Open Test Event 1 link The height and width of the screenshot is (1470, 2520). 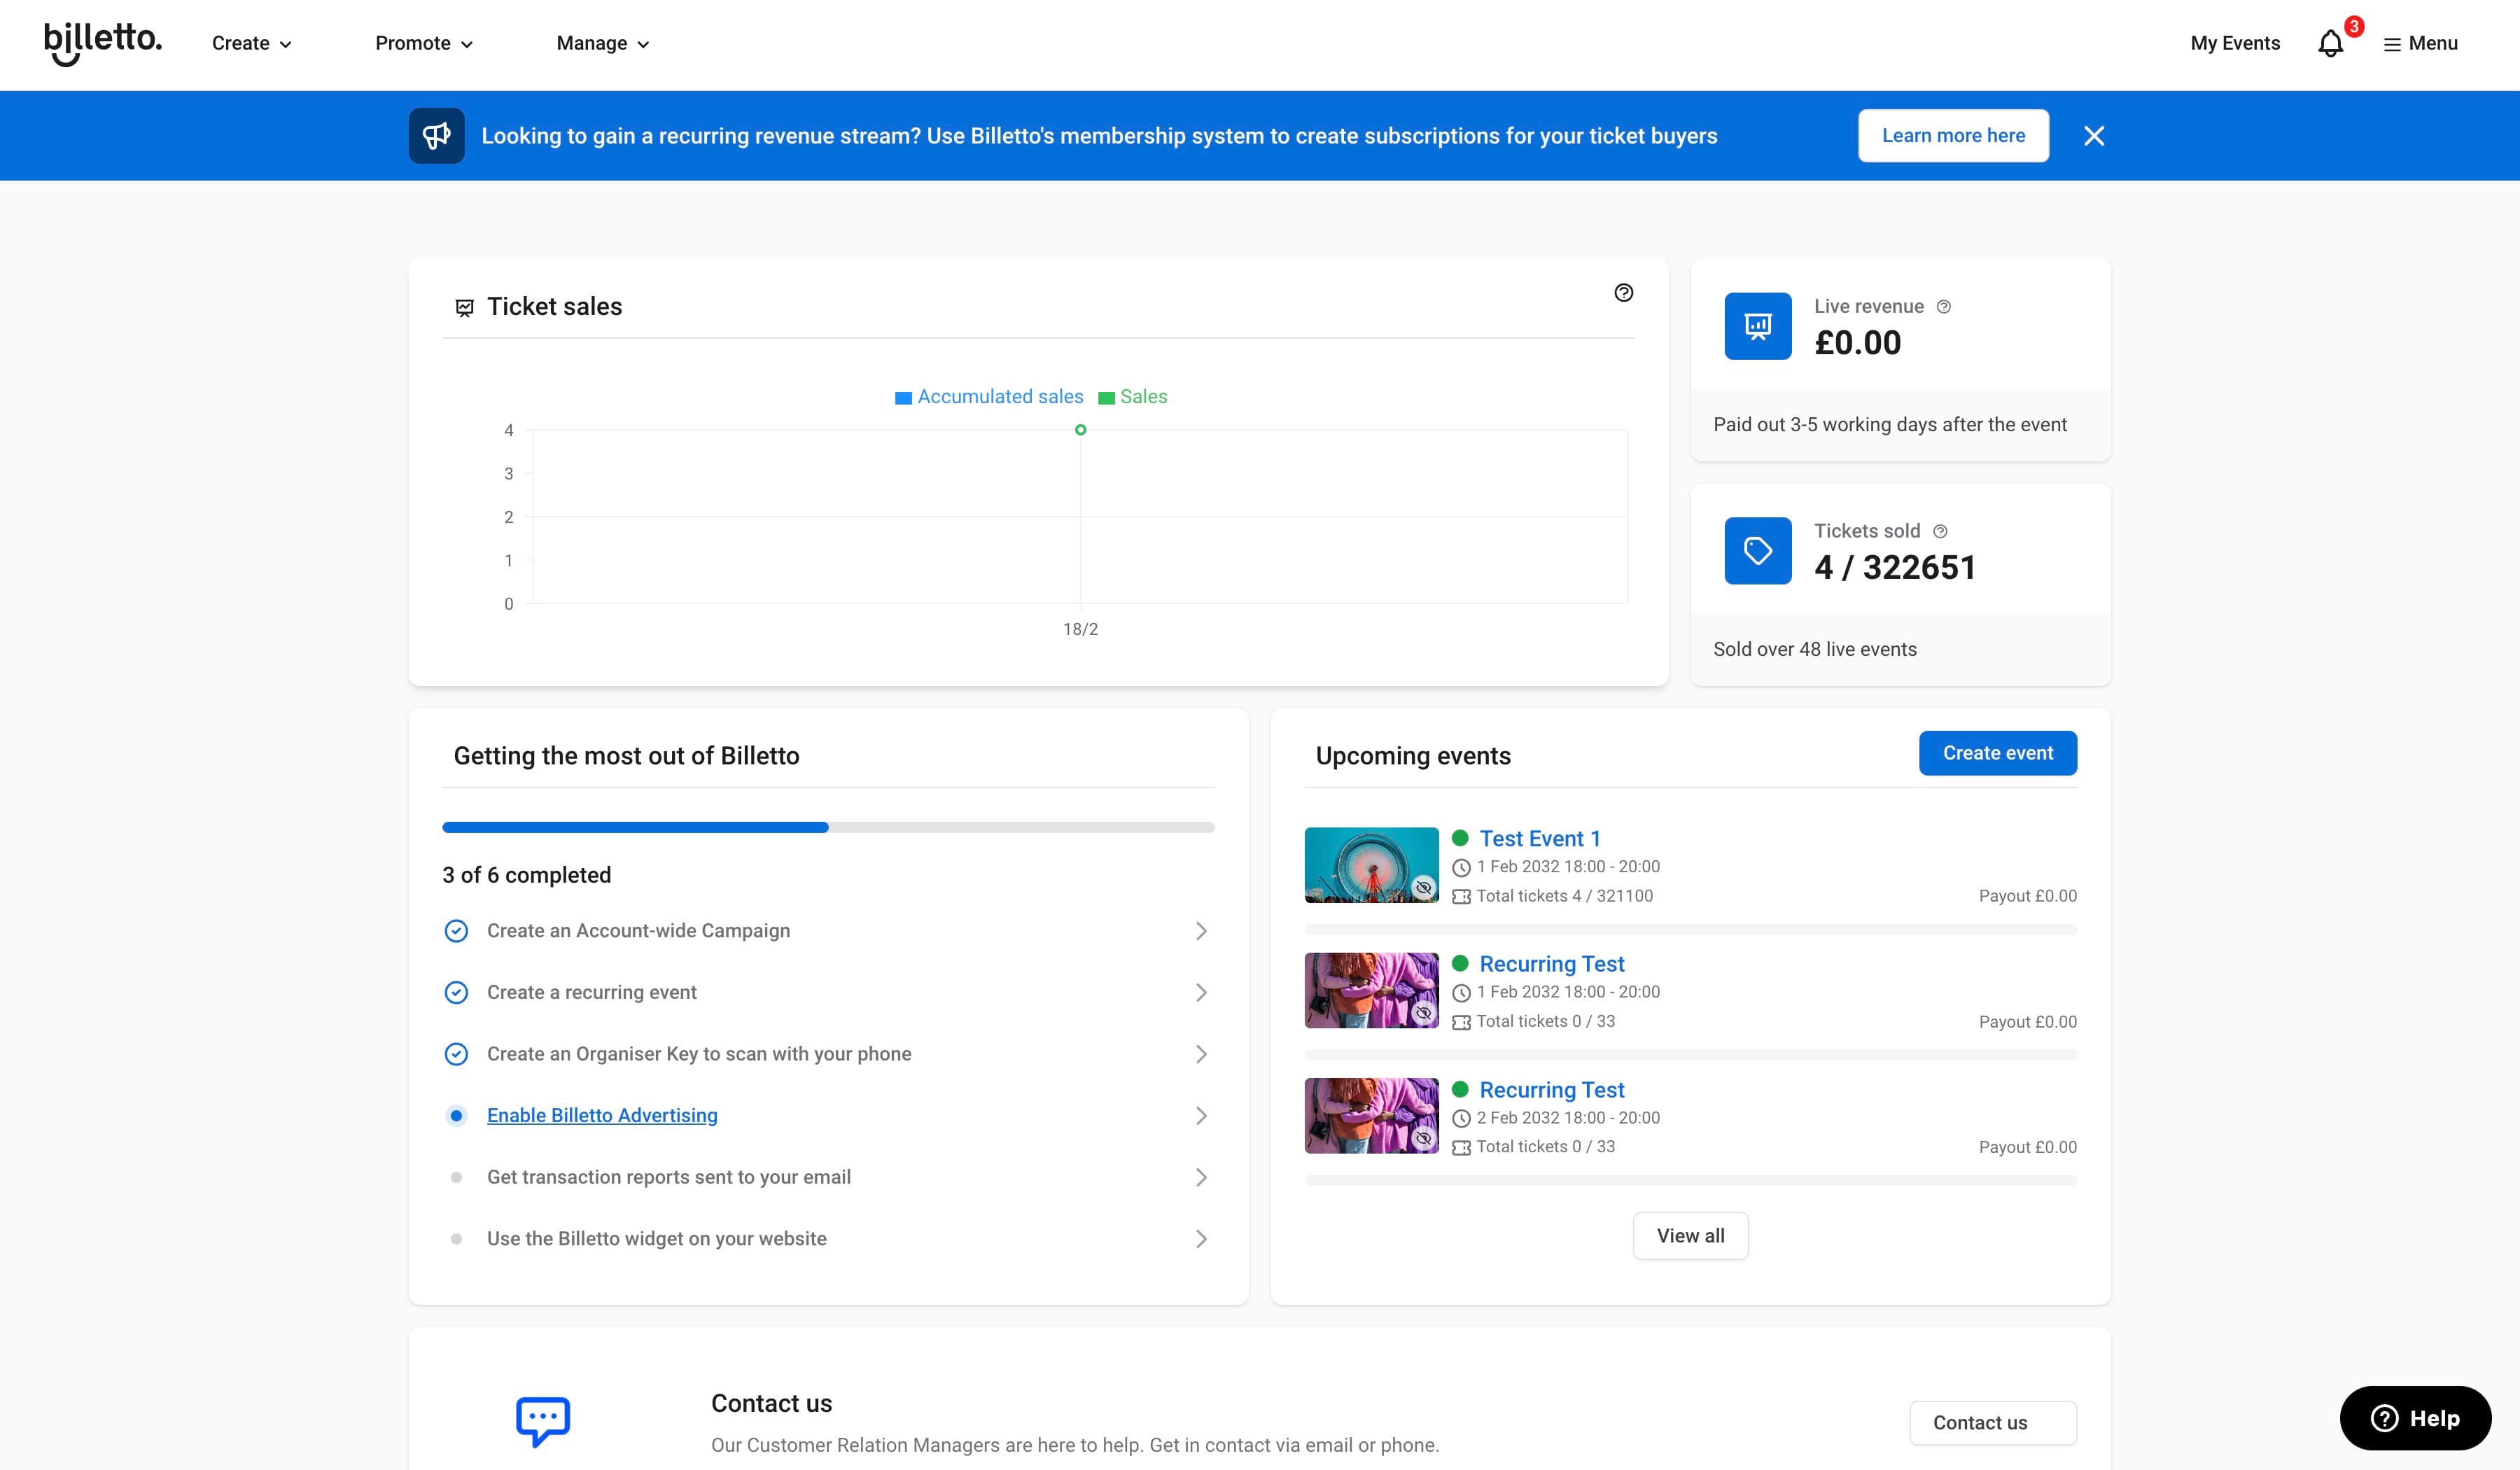[x=1540, y=839]
